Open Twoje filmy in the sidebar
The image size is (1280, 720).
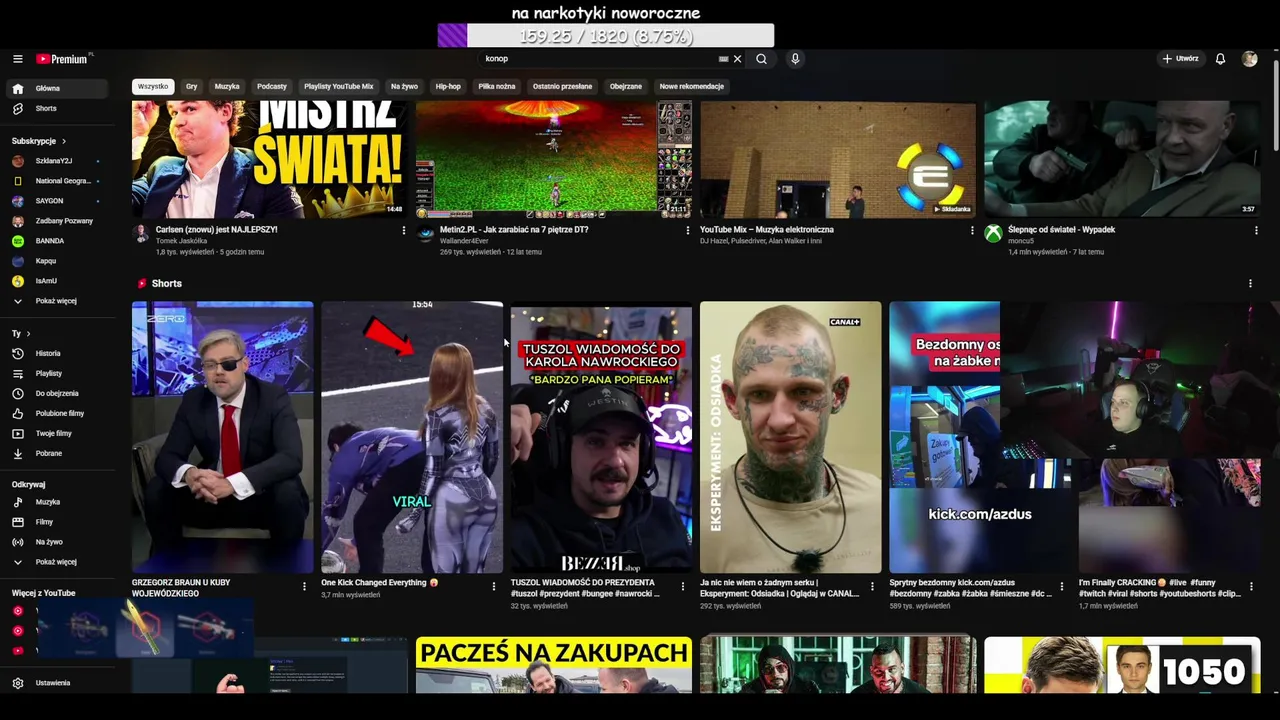(57, 433)
